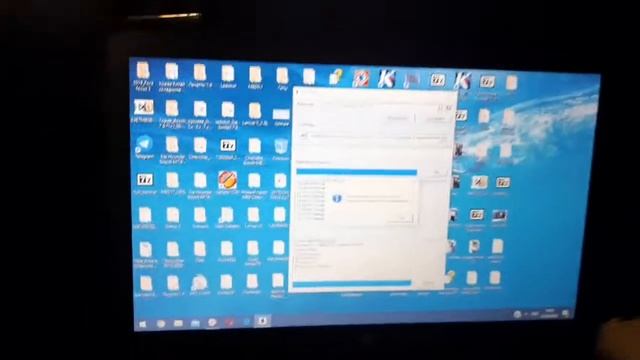The width and height of the screenshot is (640, 360).
Task: Open the notification center icon in tray
Action: (565, 313)
